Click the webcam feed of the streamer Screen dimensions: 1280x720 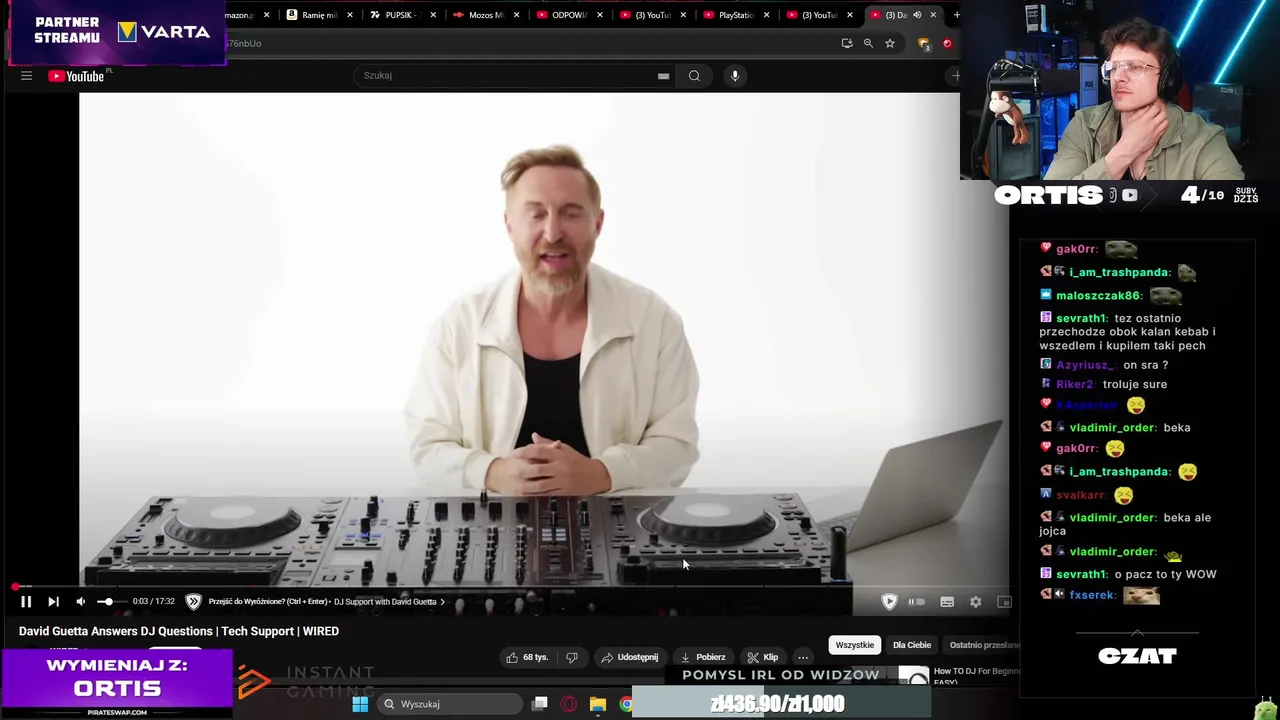pyautogui.click(x=1120, y=90)
